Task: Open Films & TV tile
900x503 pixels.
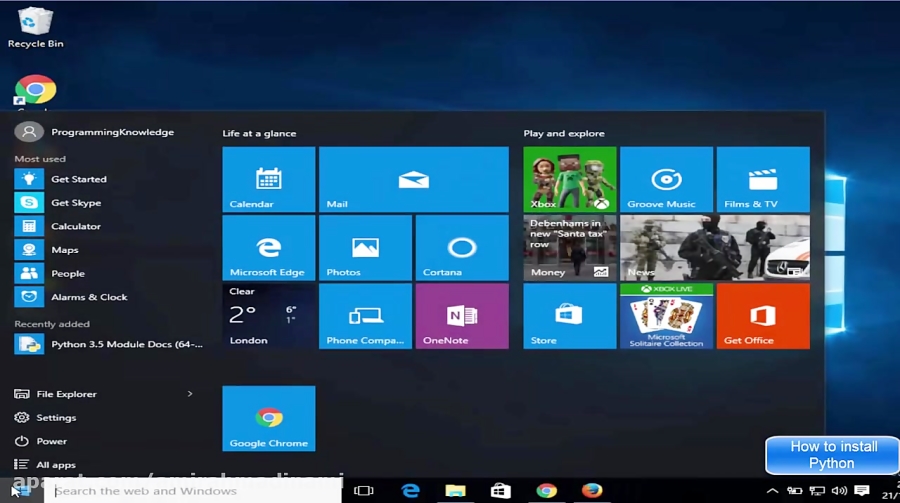Action: pyautogui.click(x=763, y=179)
